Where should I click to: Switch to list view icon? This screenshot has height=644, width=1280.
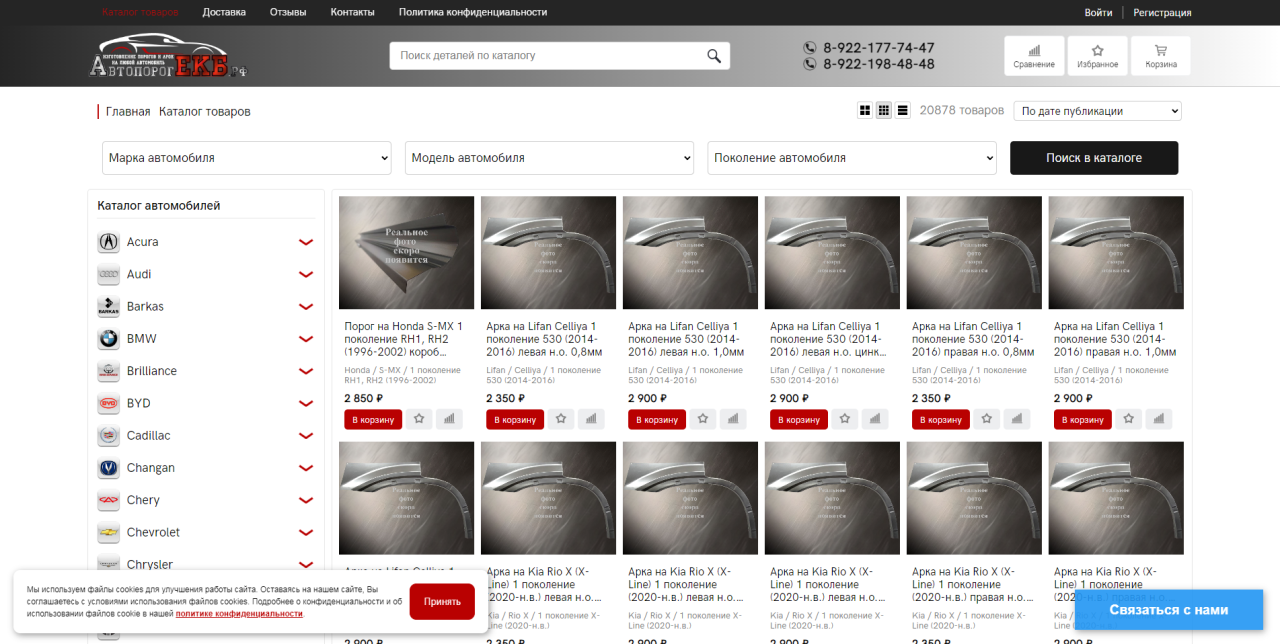coord(903,111)
